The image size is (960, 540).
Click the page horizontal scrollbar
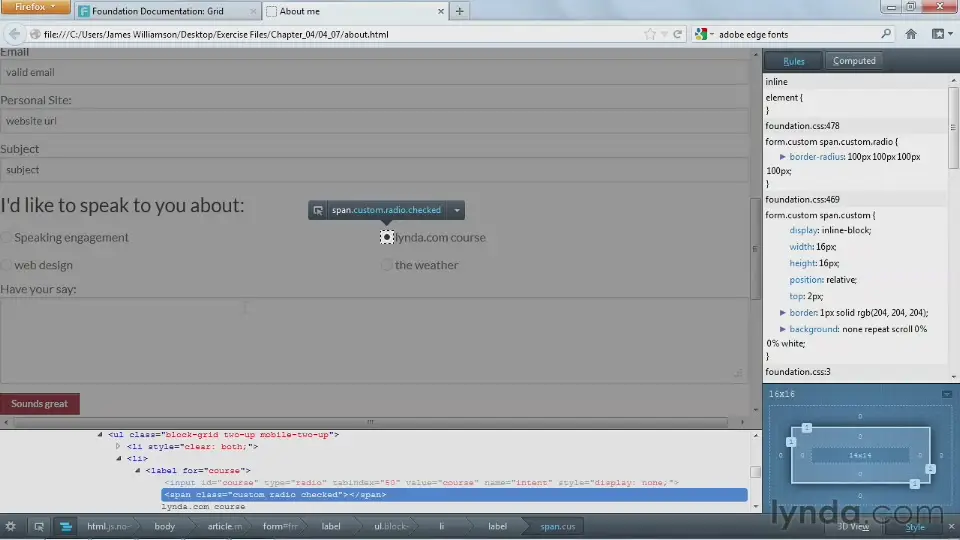coord(370,422)
